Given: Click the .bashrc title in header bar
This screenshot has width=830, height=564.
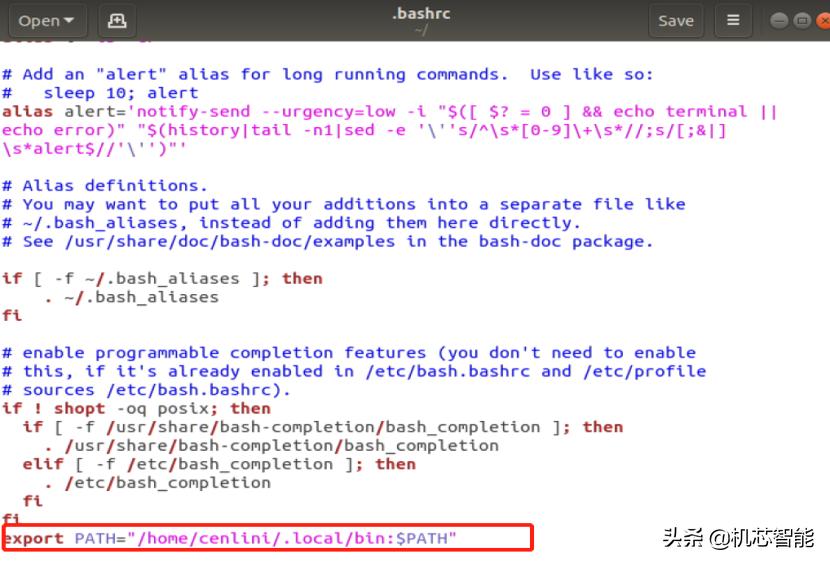Looking at the screenshot, I should [421, 13].
